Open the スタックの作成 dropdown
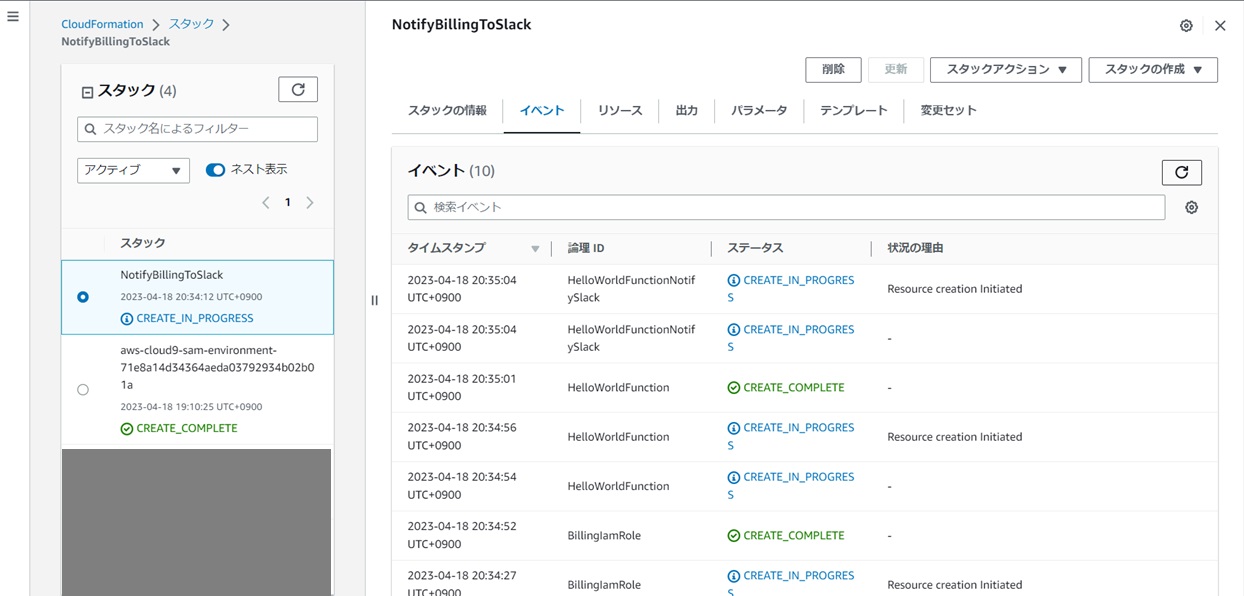This screenshot has width=1244, height=596. point(1153,70)
